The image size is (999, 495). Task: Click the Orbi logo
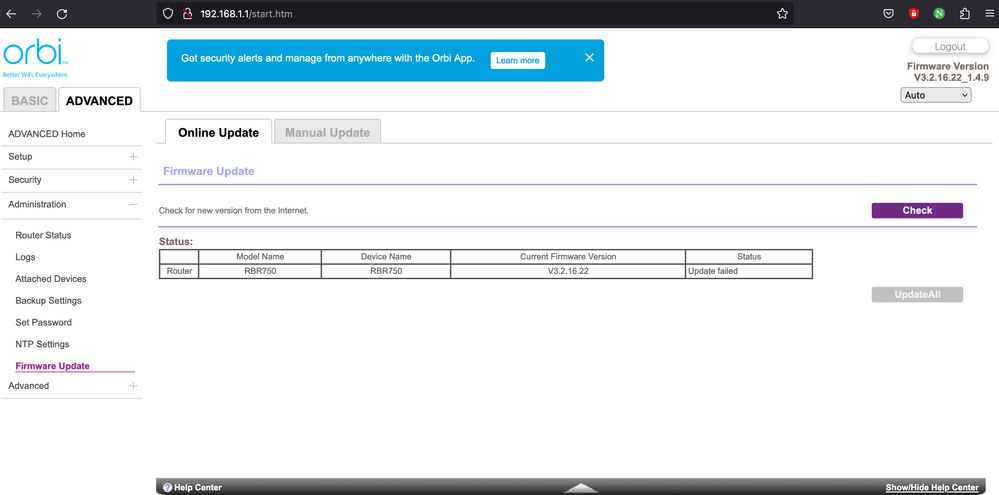click(36, 58)
